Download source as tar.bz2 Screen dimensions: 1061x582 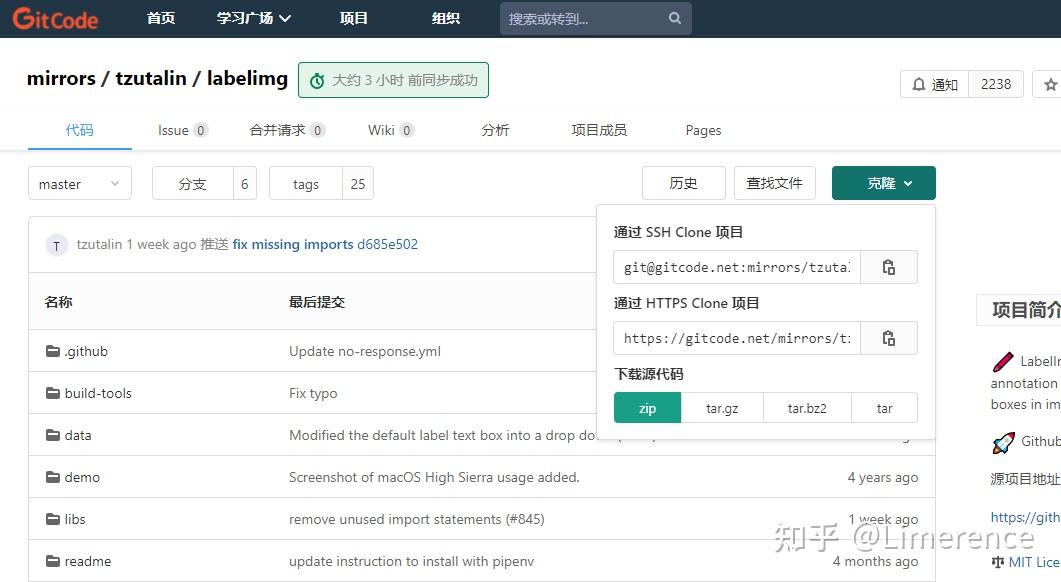[807, 408]
